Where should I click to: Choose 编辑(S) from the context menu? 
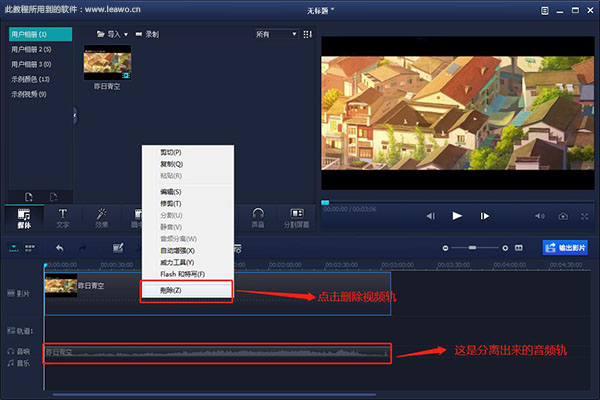point(188,192)
